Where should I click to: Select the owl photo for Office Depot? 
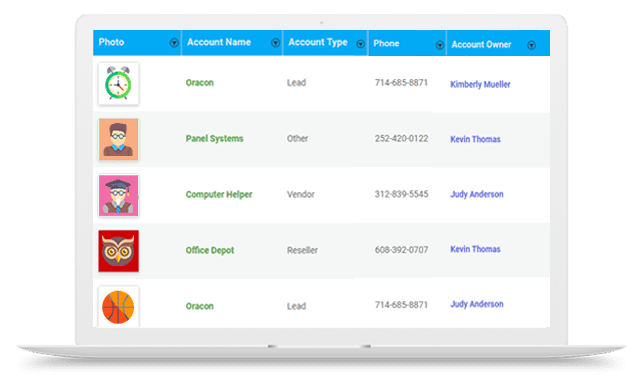tap(119, 251)
